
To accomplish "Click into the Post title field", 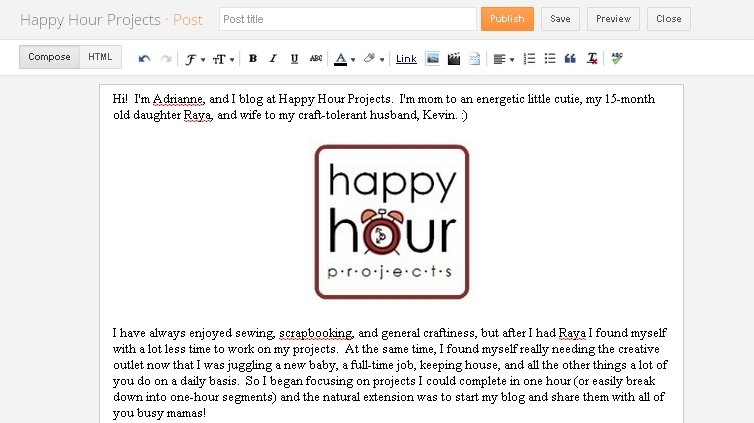I will click(348, 19).
